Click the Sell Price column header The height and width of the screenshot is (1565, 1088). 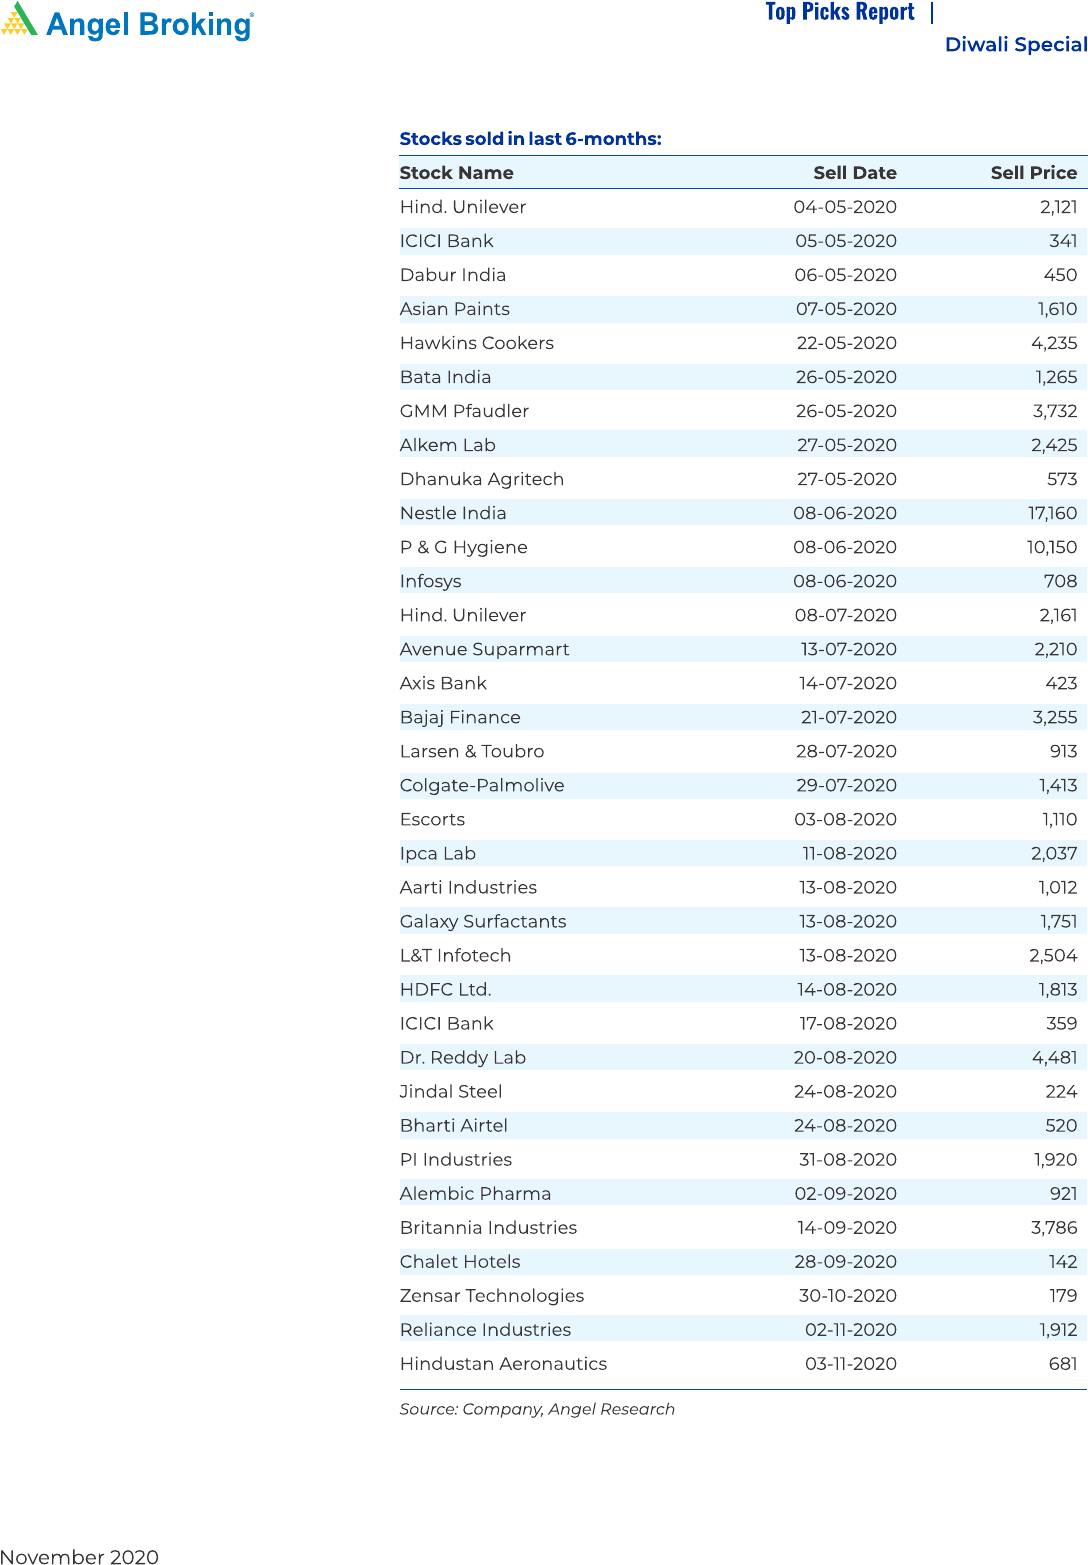coord(1033,173)
